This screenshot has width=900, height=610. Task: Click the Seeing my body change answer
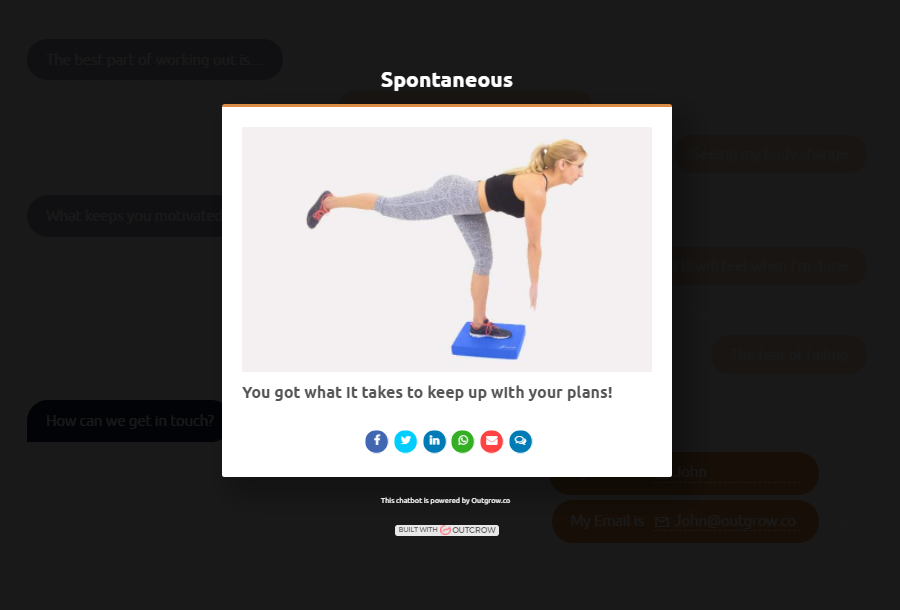pos(770,154)
